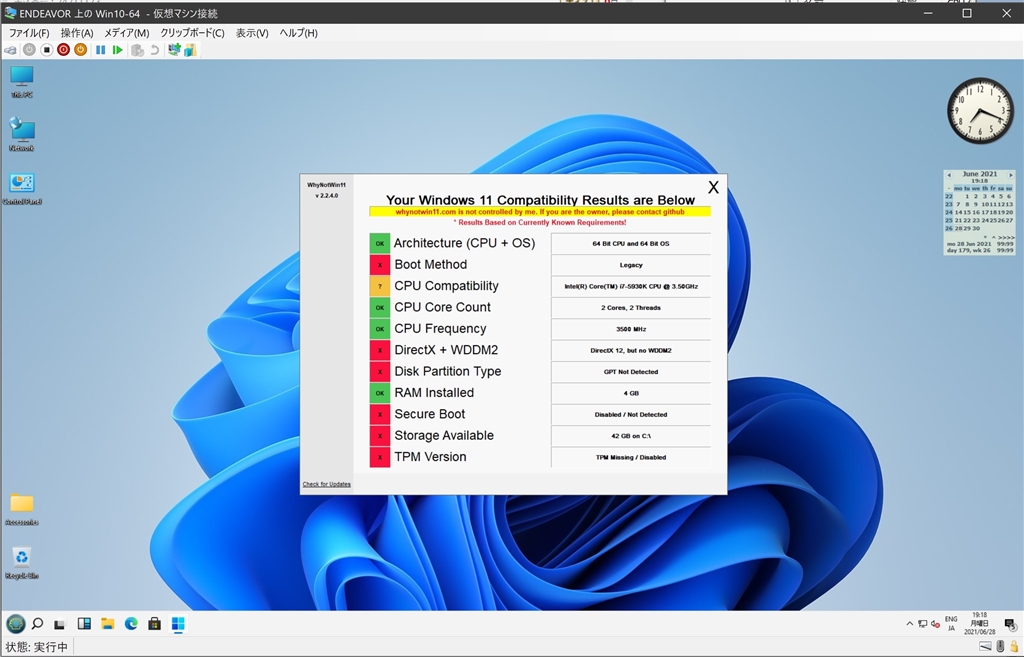Open the shell Start orb in guest taskbar

(x=16, y=624)
